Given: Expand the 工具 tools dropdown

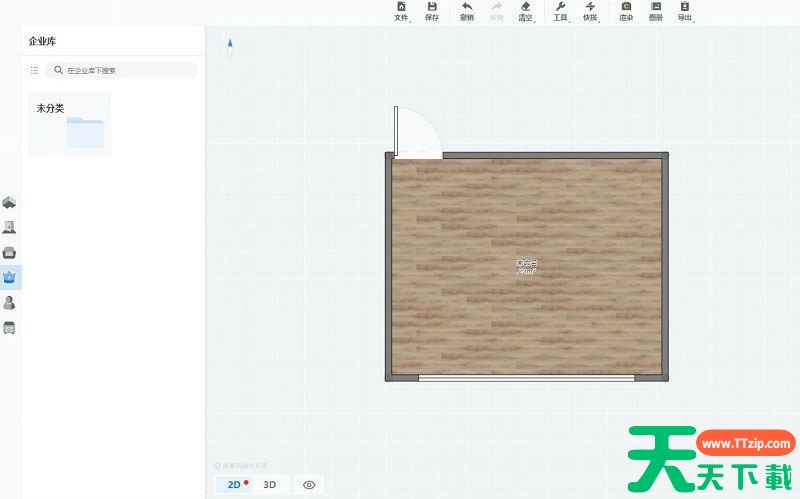Looking at the screenshot, I should pos(561,12).
